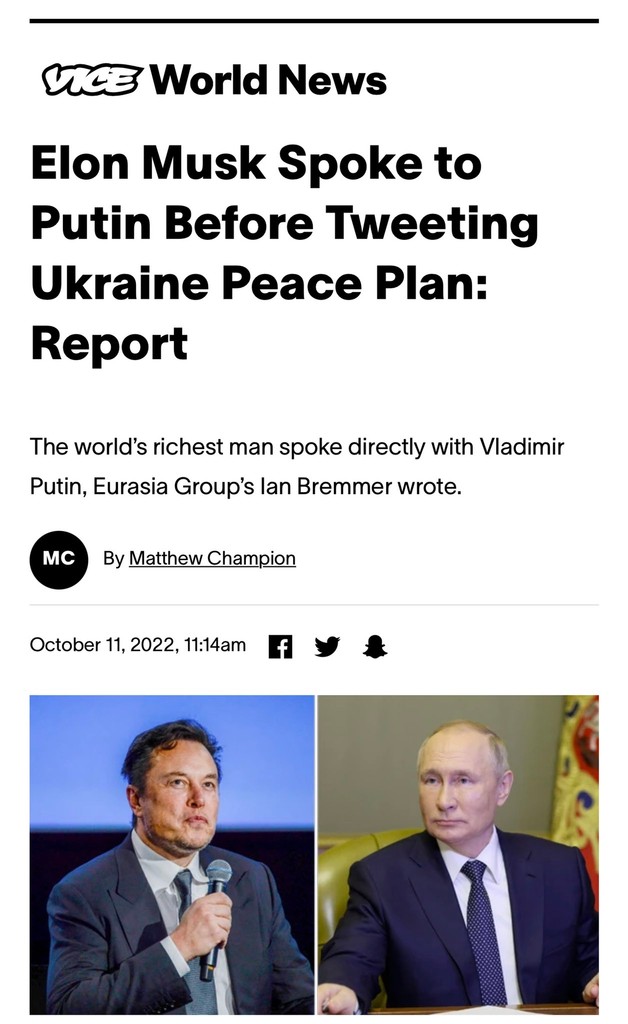Open Matthew Champion's author page
This screenshot has width=628, height=1024.
click(x=212, y=558)
